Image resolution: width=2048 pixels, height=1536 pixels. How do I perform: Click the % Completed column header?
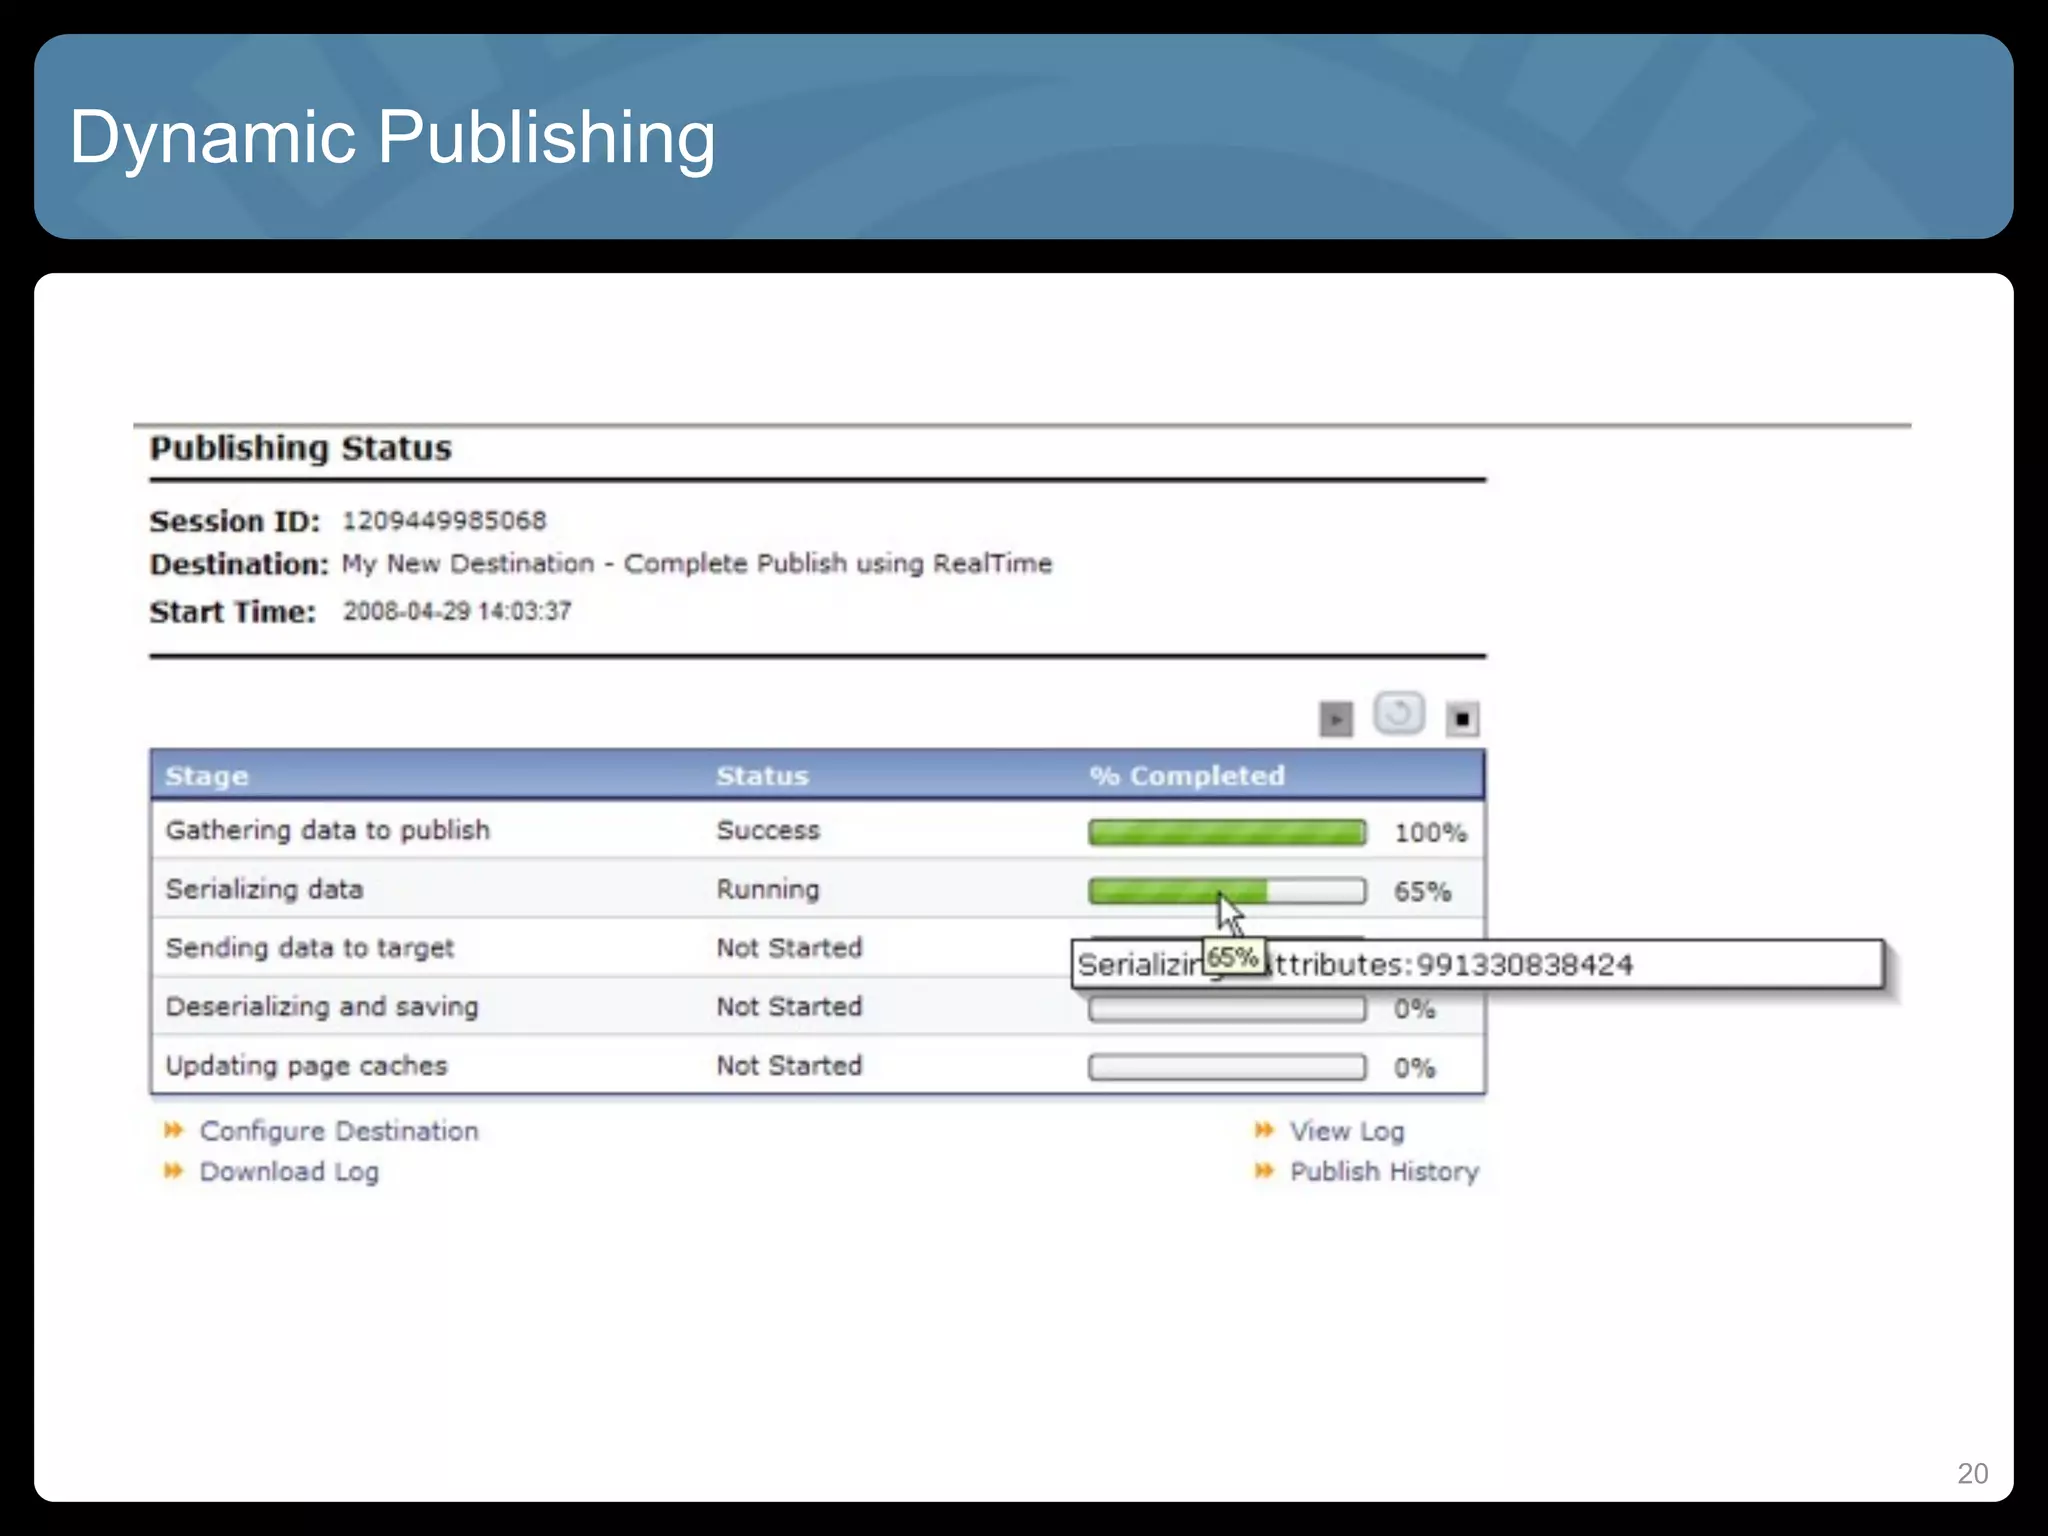pos(1187,776)
